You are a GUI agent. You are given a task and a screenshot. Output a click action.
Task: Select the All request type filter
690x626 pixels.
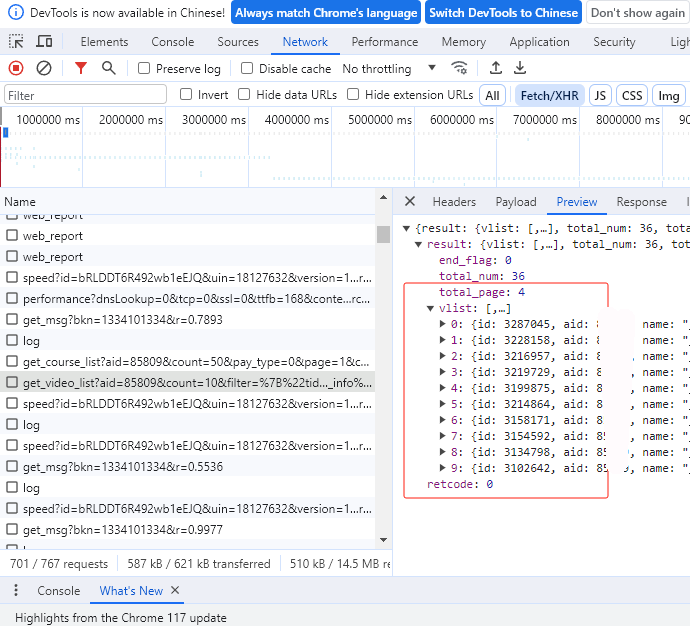click(492, 95)
